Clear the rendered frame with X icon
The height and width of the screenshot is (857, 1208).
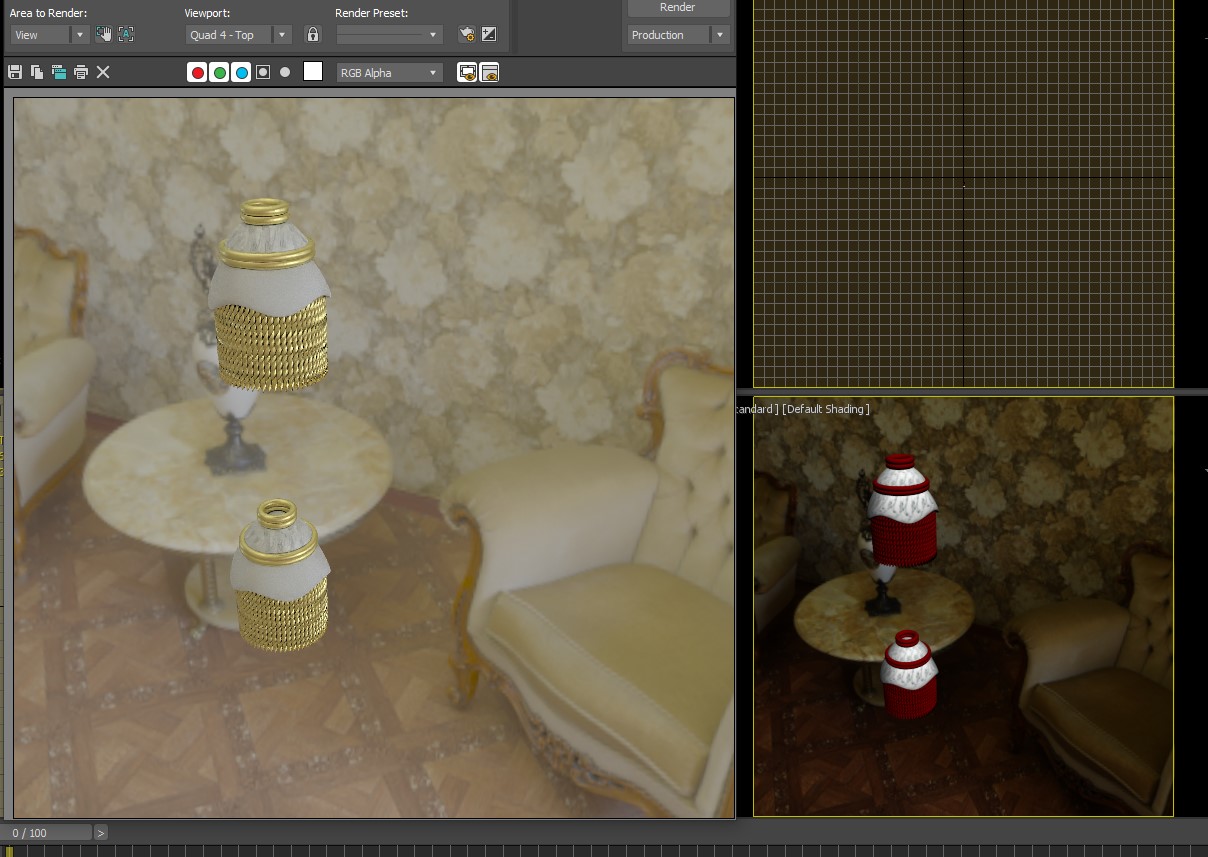pyautogui.click(x=103, y=72)
